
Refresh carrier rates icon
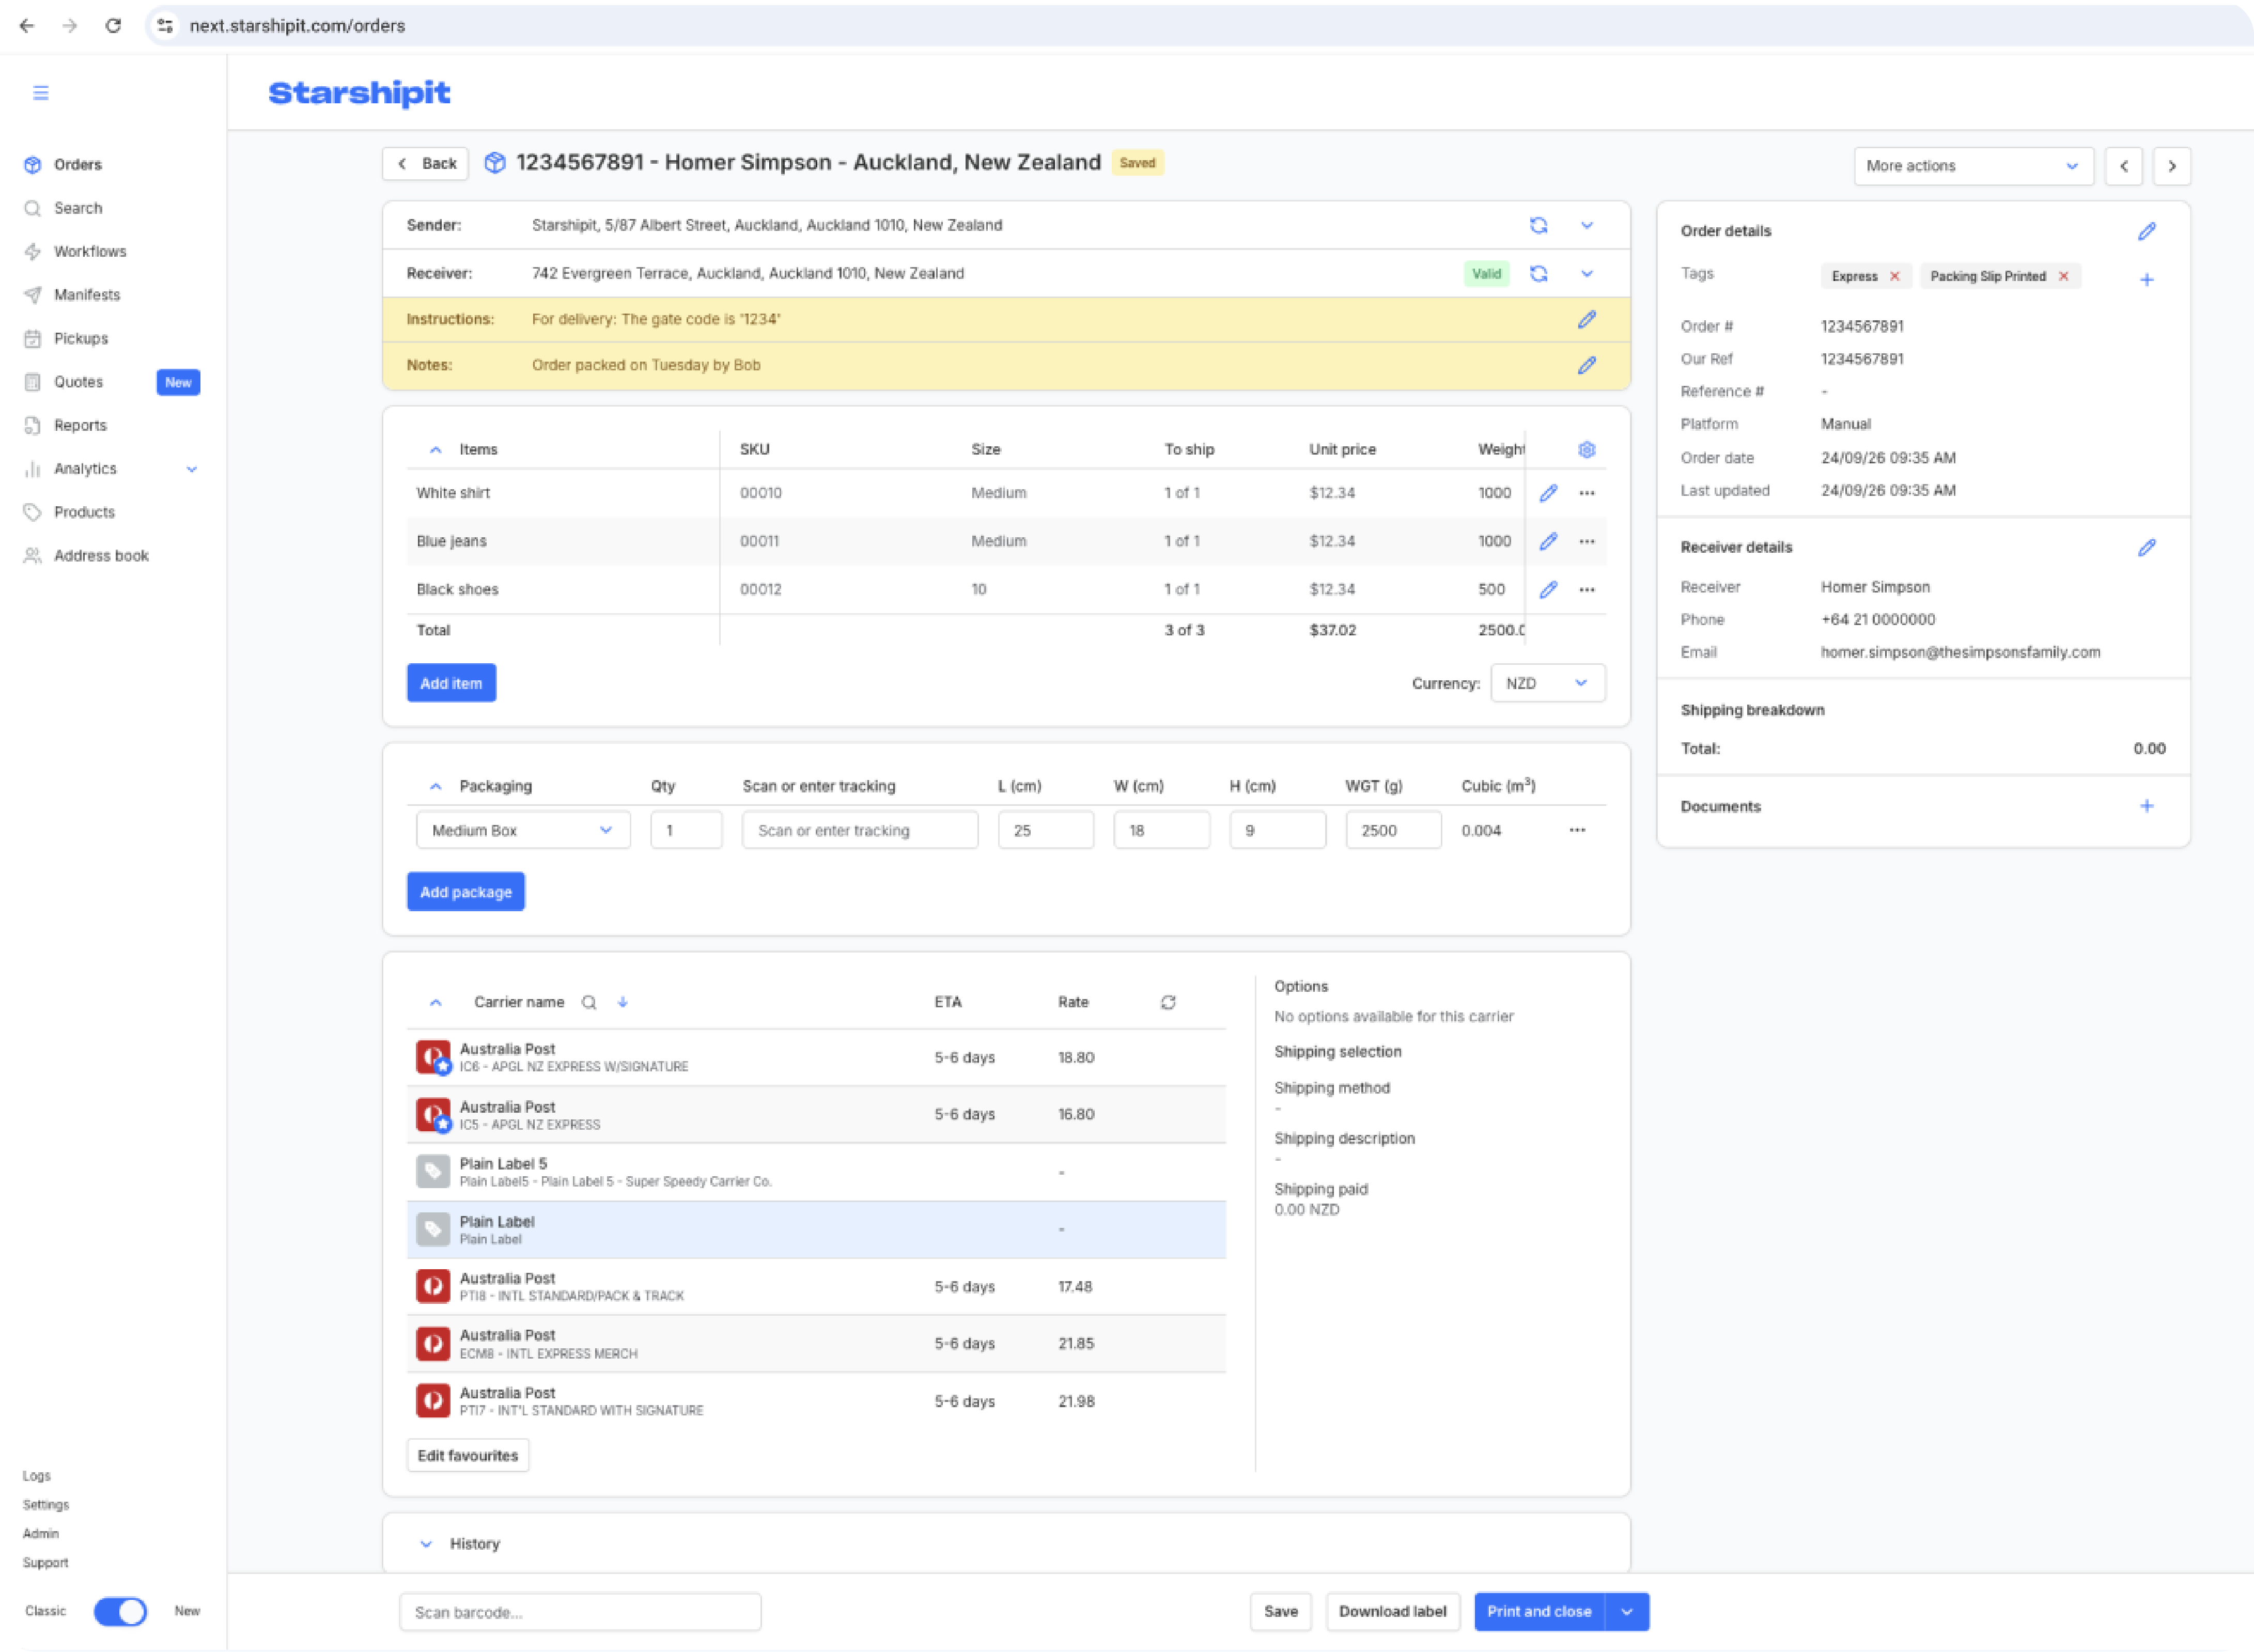tap(1167, 1002)
